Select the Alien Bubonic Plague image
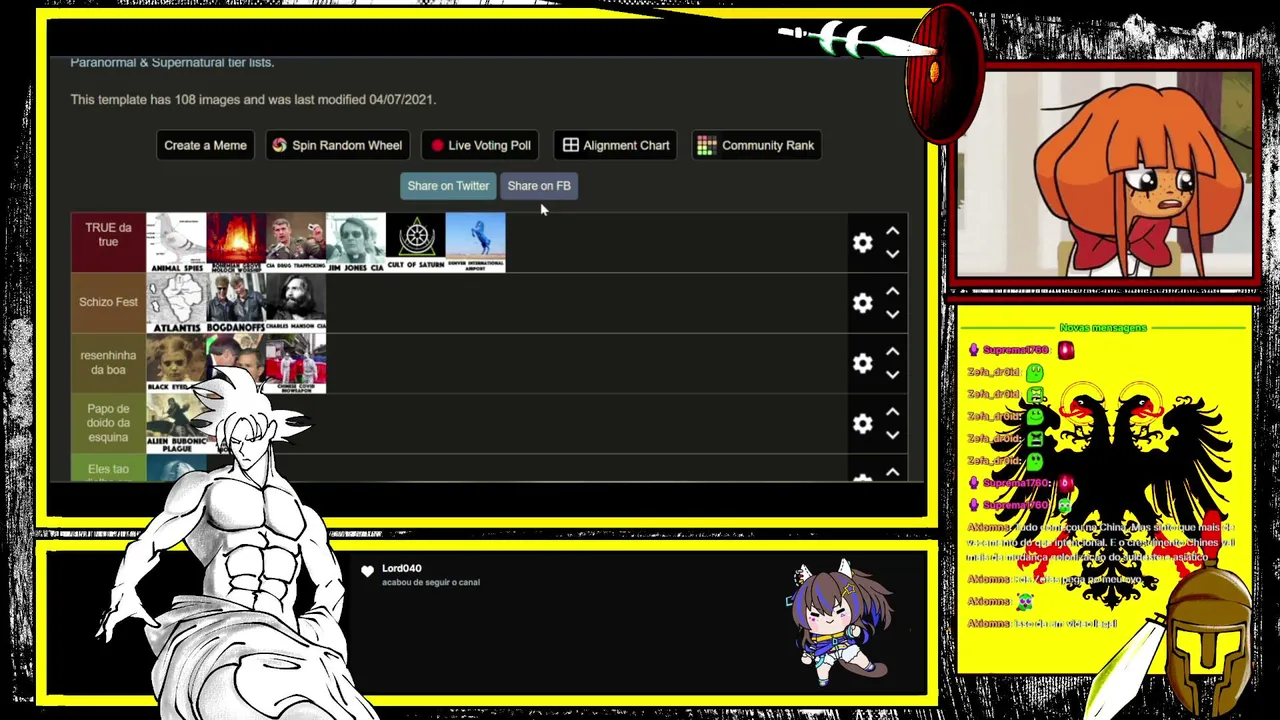1280x720 pixels. coord(176,422)
